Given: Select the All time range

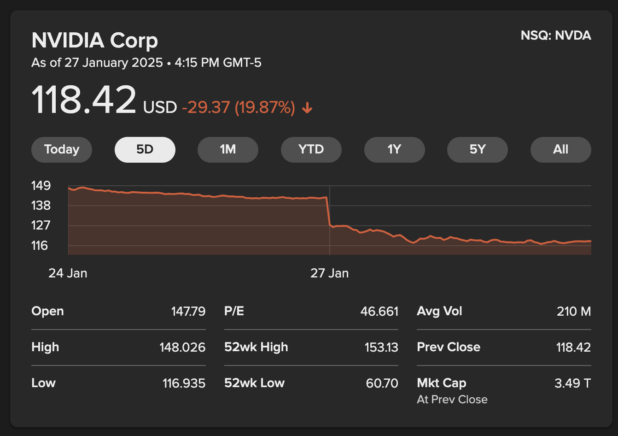Looking at the screenshot, I should (x=560, y=150).
